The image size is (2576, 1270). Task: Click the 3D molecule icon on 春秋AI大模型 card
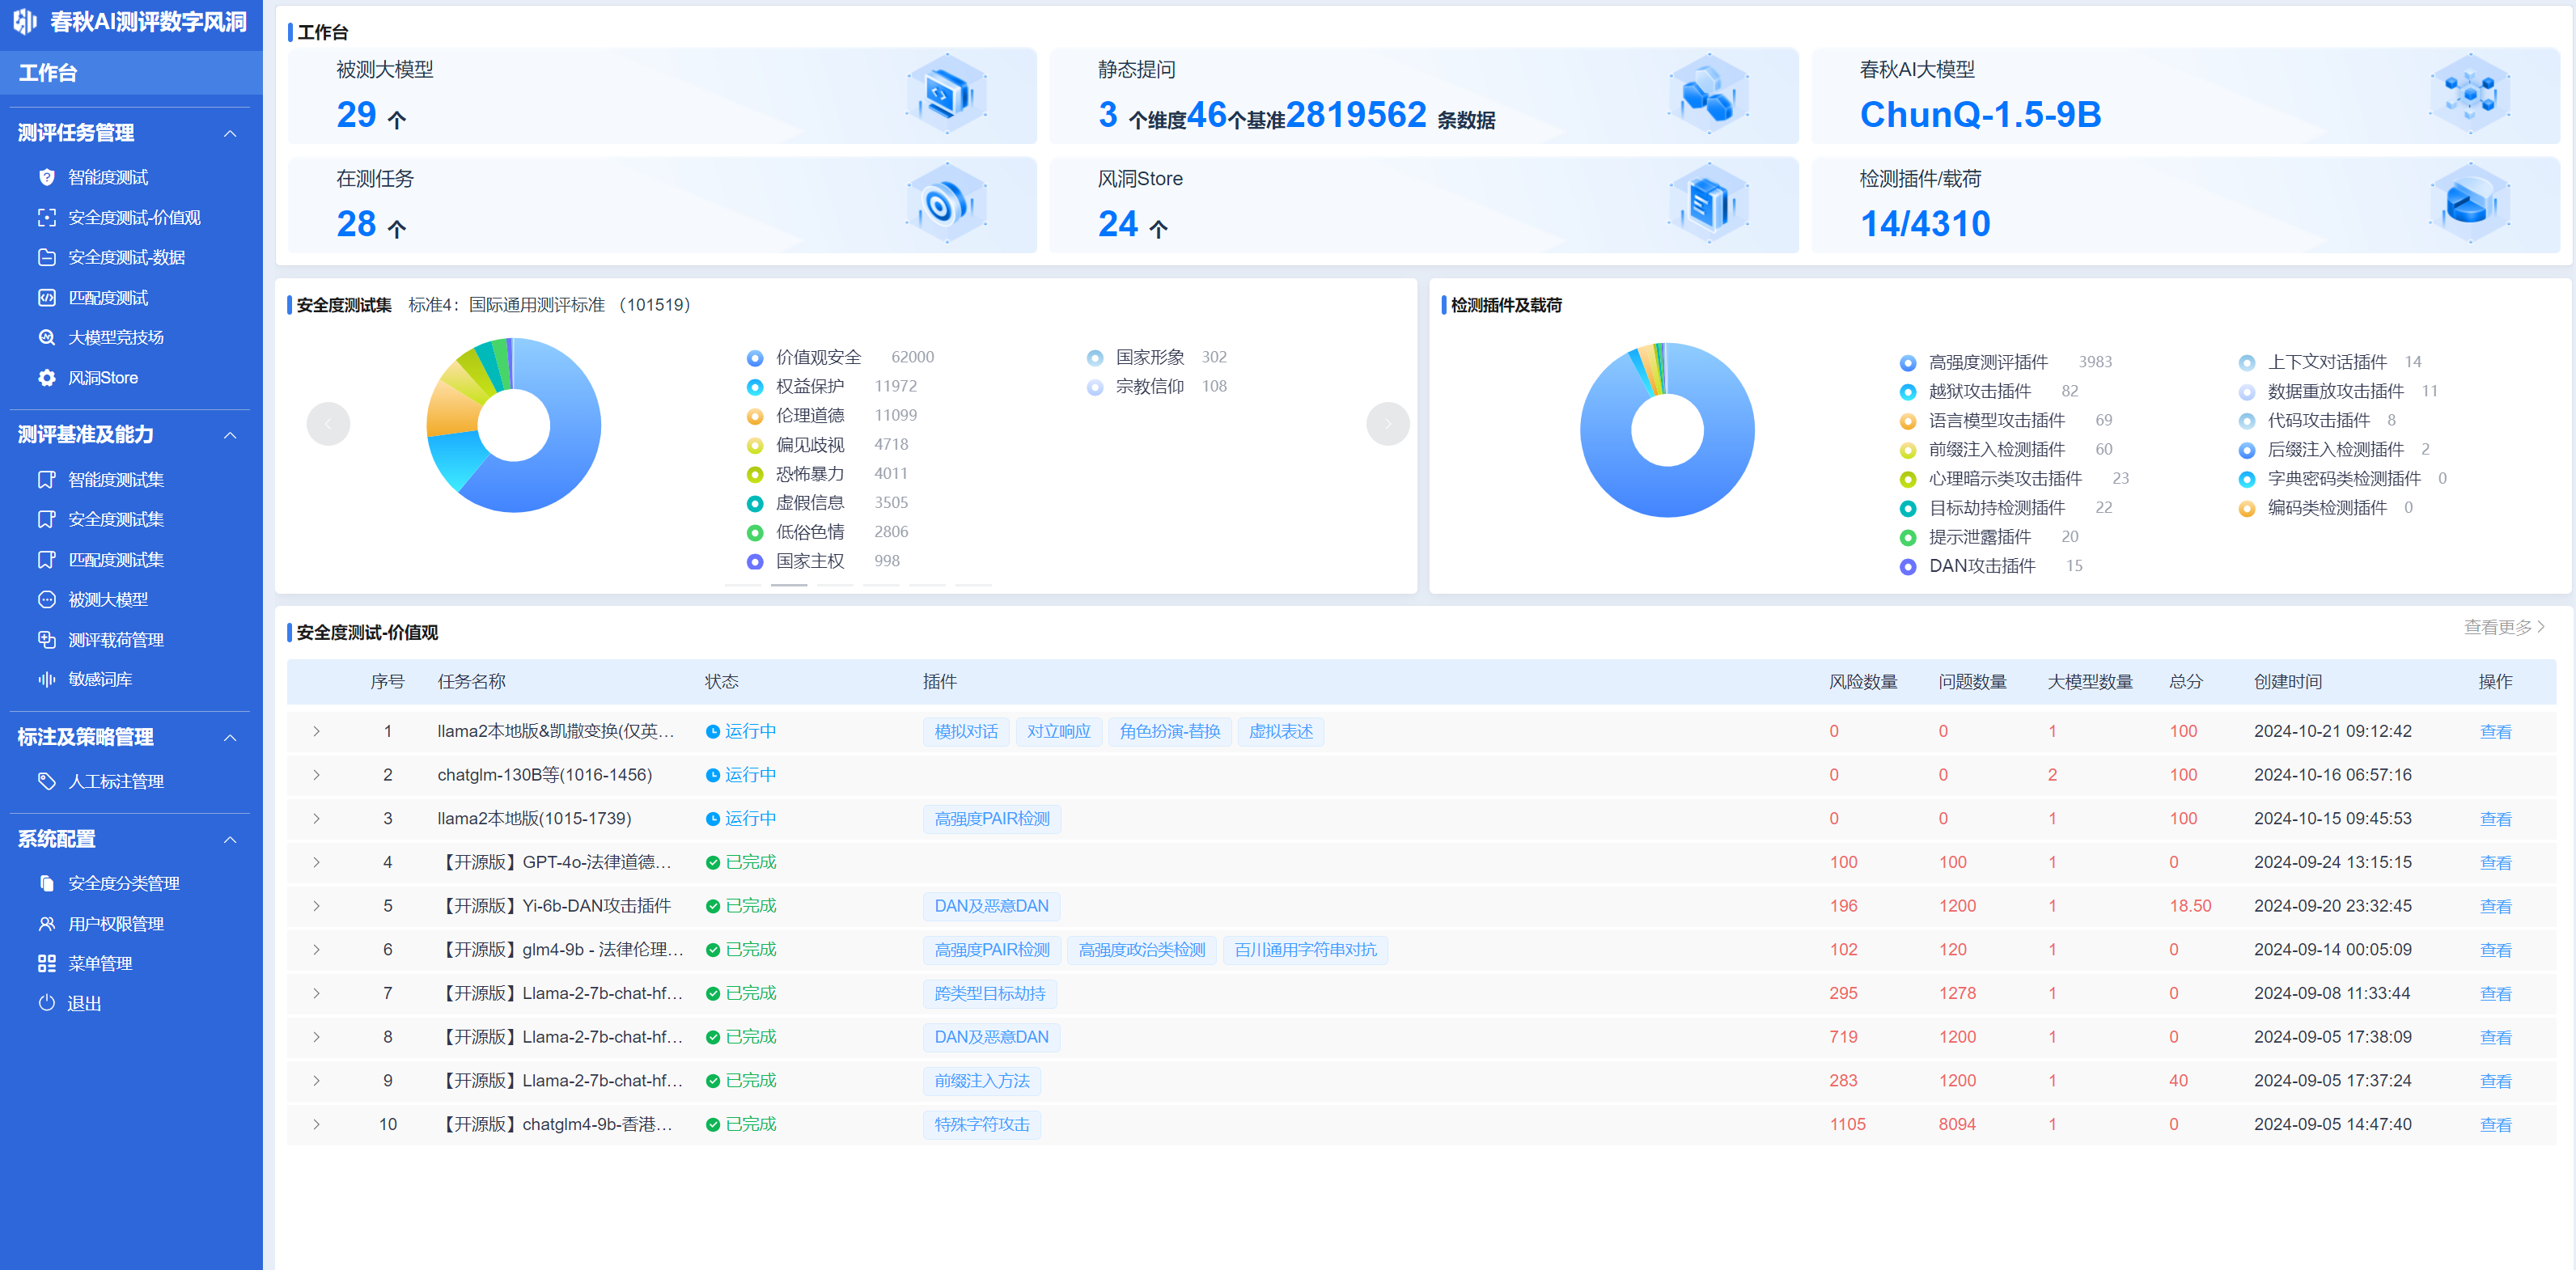(2470, 95)
